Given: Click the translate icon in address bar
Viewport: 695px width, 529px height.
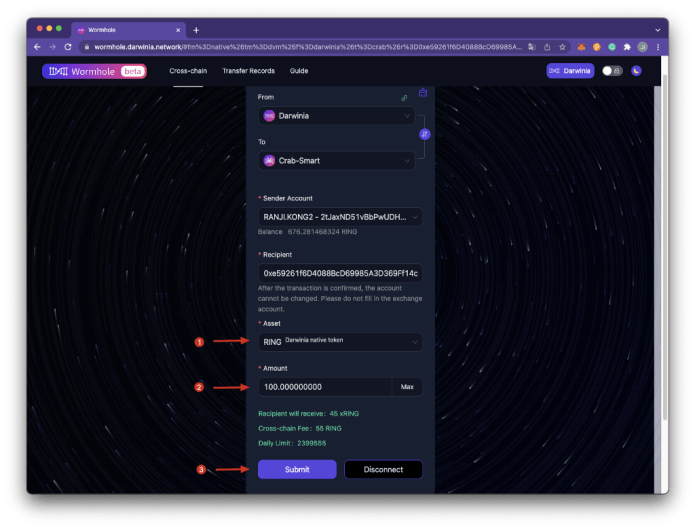Looking at the screenshot, I should (532, 47).
